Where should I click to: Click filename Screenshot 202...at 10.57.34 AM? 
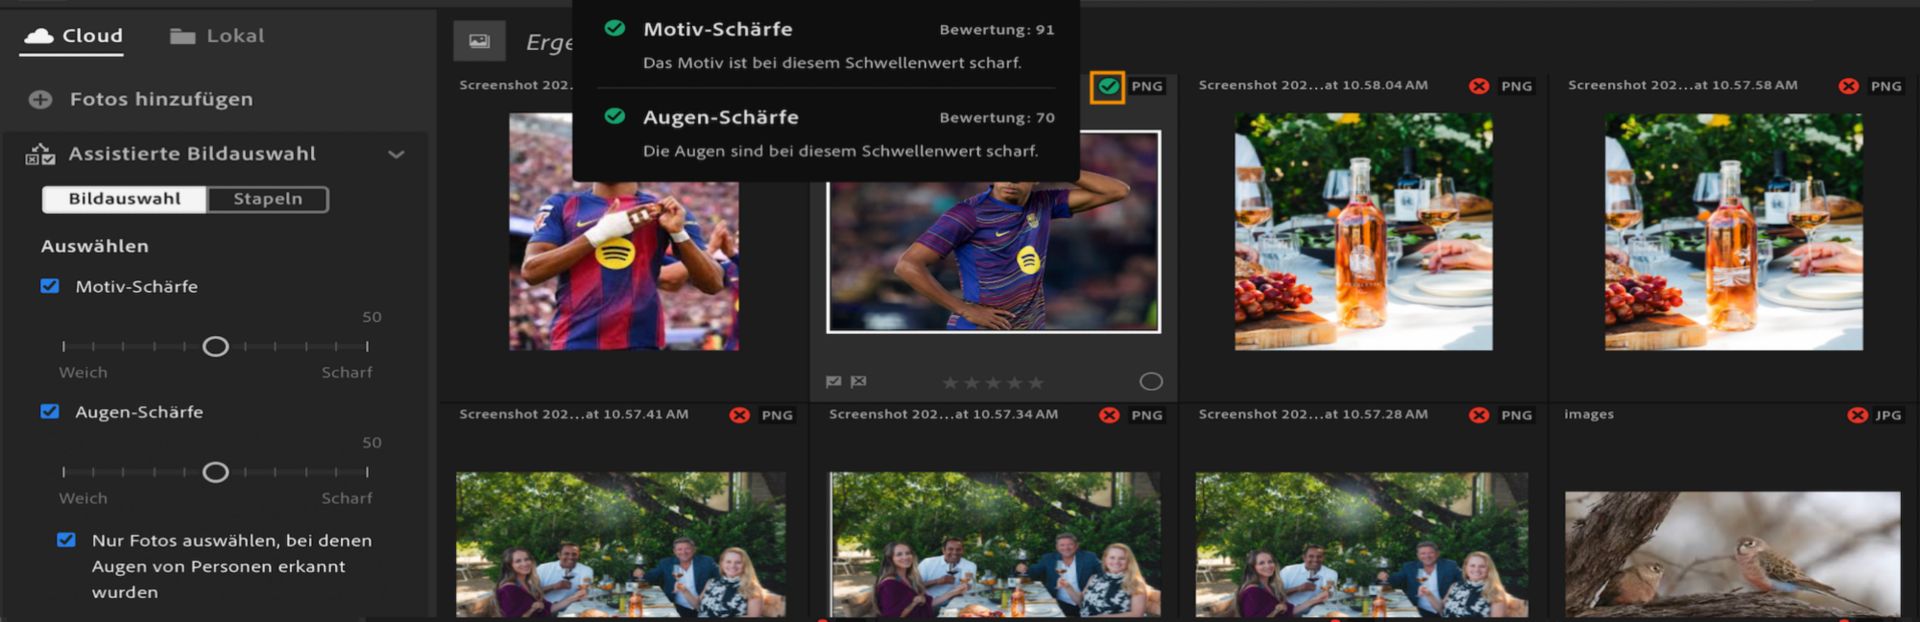point(943,414)
